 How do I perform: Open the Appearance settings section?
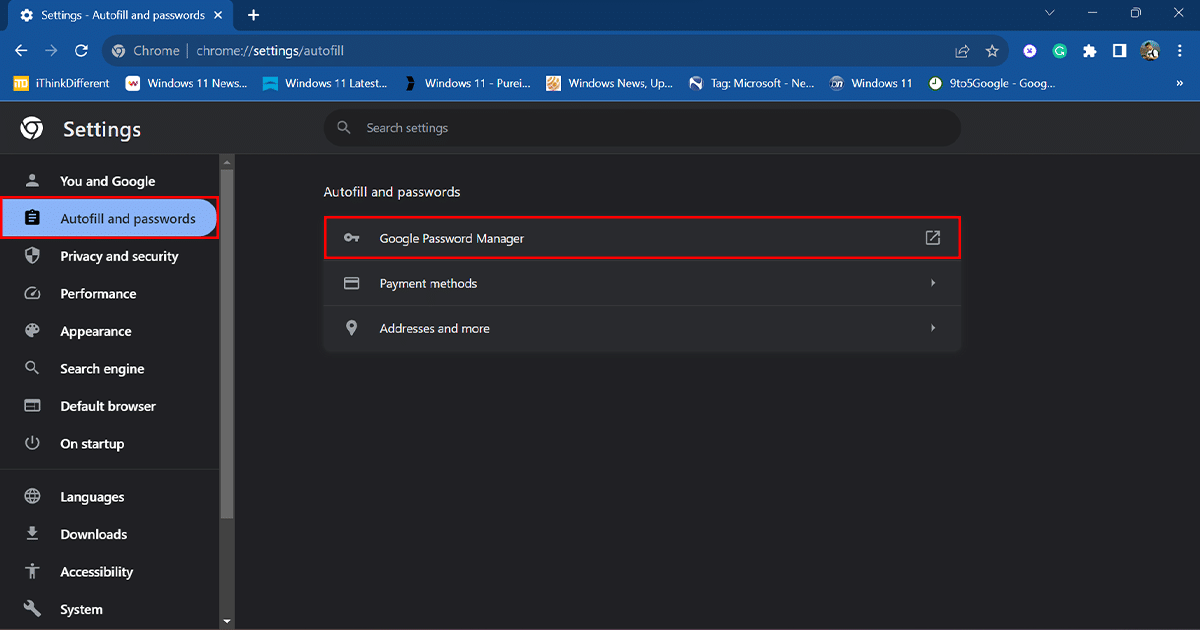pos(95,331)
